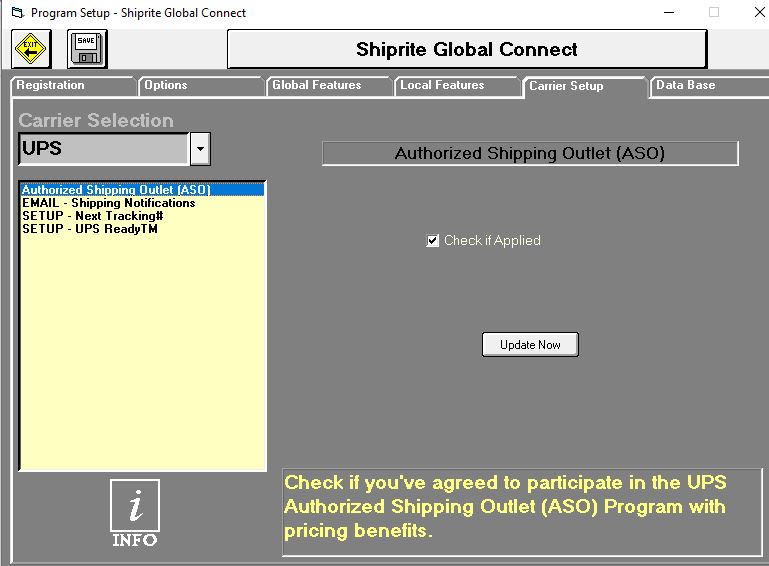This screenshot has width=769, height=566.
Task: Close the Program Setup window
Action: click(759, 13)
